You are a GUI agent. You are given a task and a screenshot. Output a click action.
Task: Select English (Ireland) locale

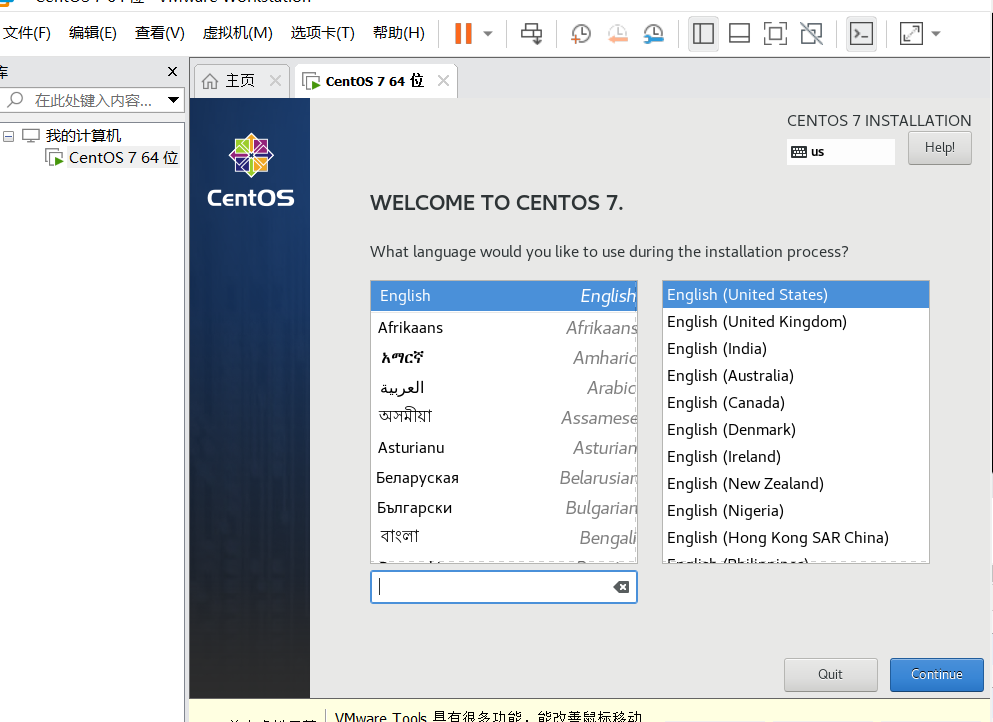[795, 457]
